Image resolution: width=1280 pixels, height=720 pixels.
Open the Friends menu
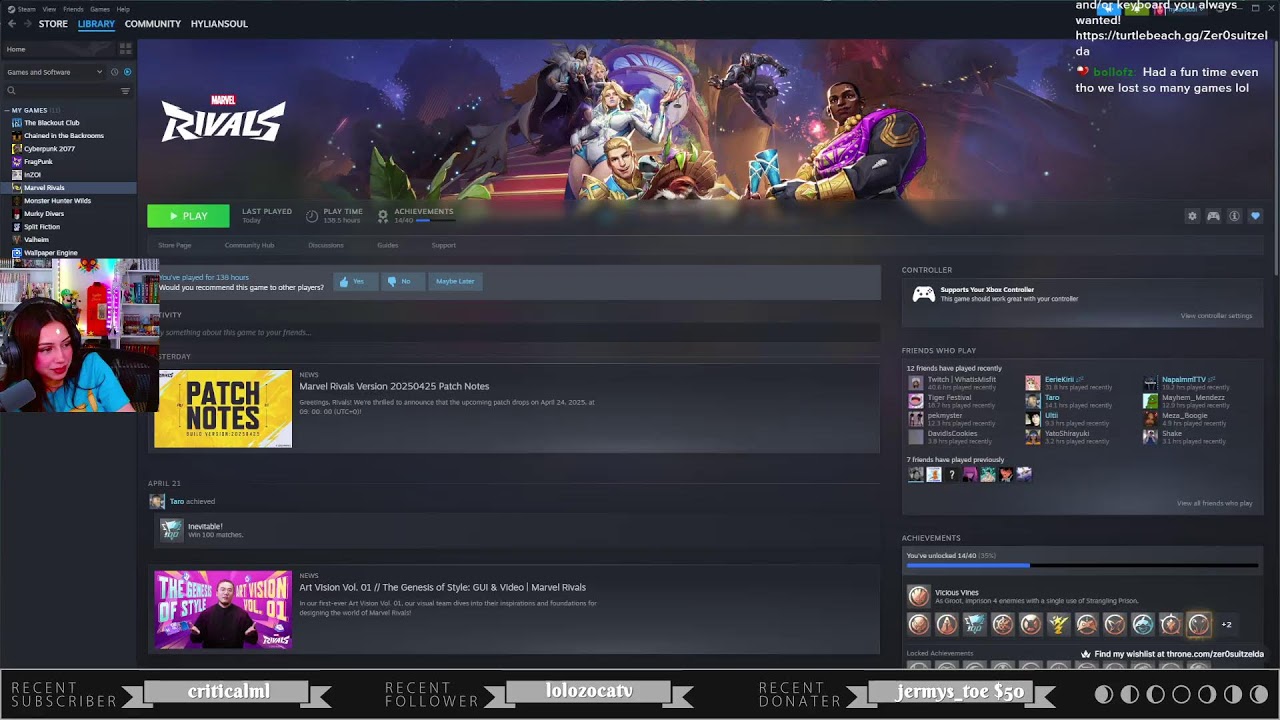pyautogui.click(x=73, y=9)
